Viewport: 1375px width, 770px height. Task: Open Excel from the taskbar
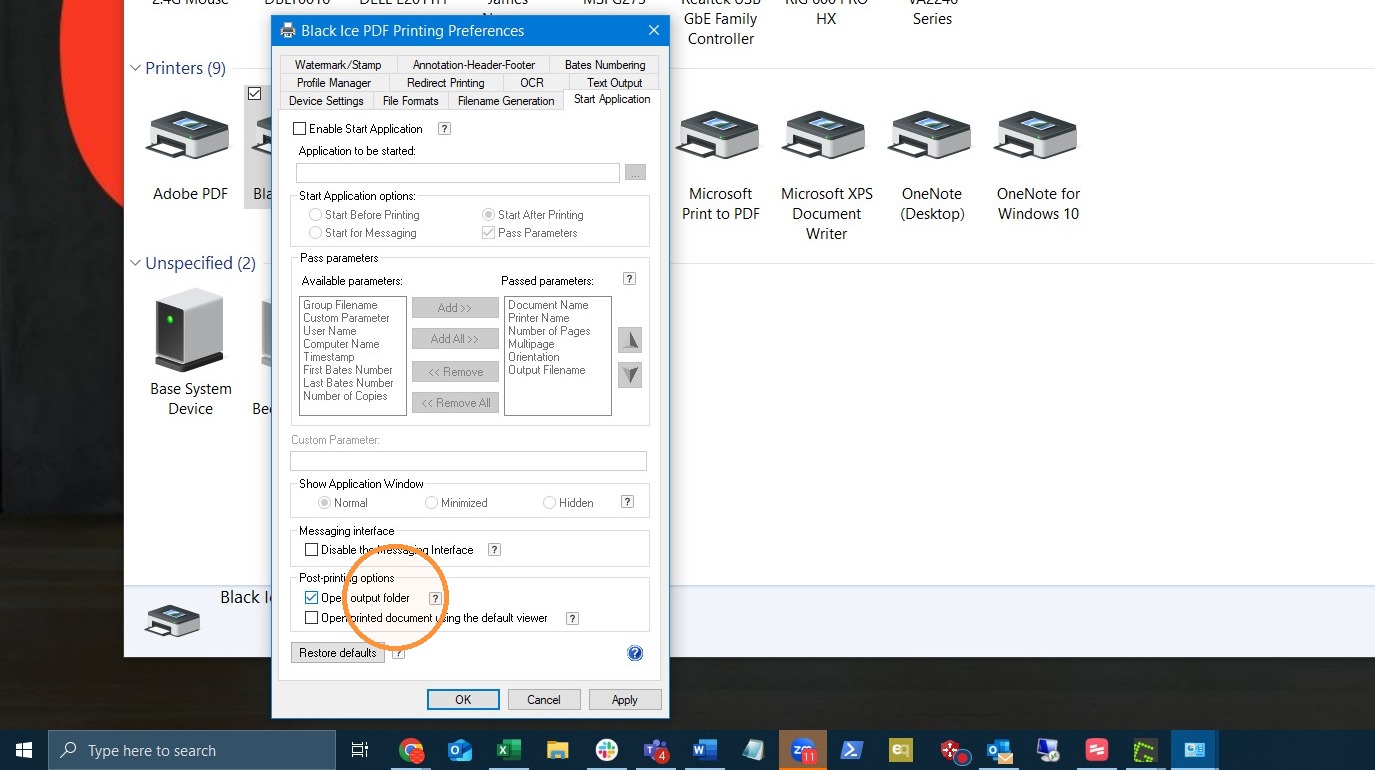(x=509, y=750)
